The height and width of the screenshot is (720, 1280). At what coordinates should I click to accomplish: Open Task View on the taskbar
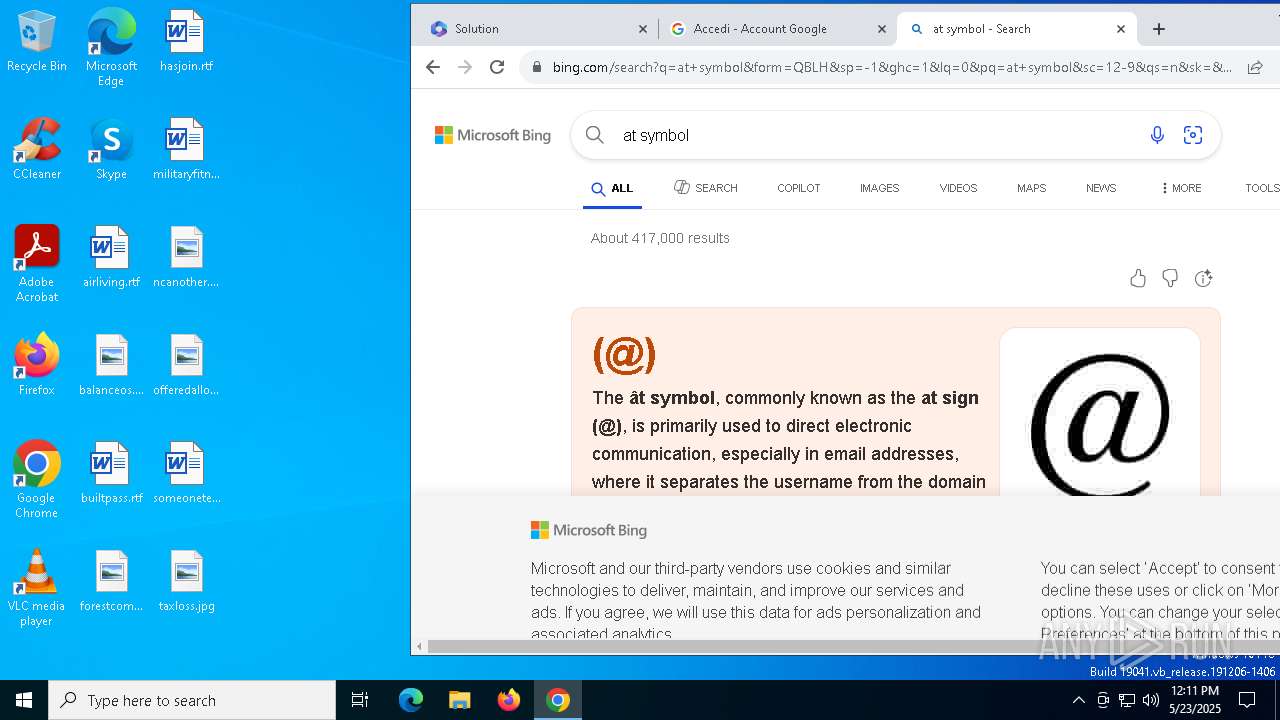point(360,700)
